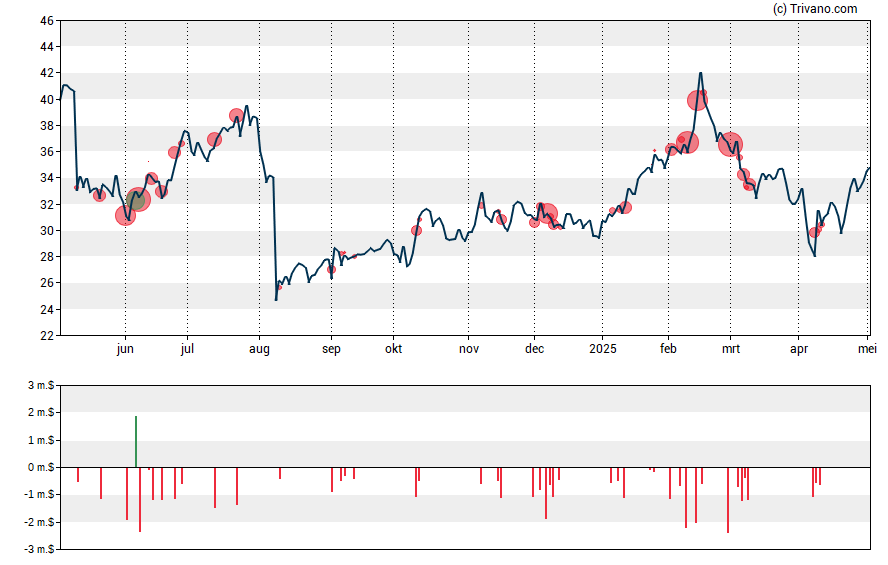
Task: Click the '34' price axis value
Action: 47,178
